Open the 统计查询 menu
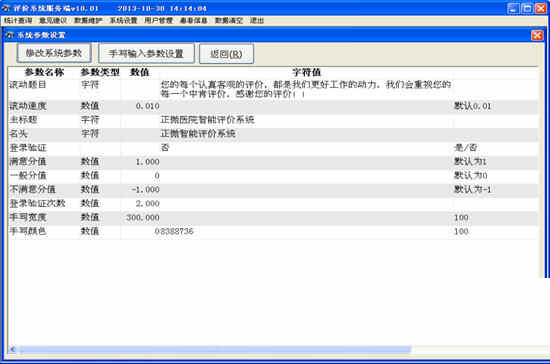 click(x=18, y=21)
